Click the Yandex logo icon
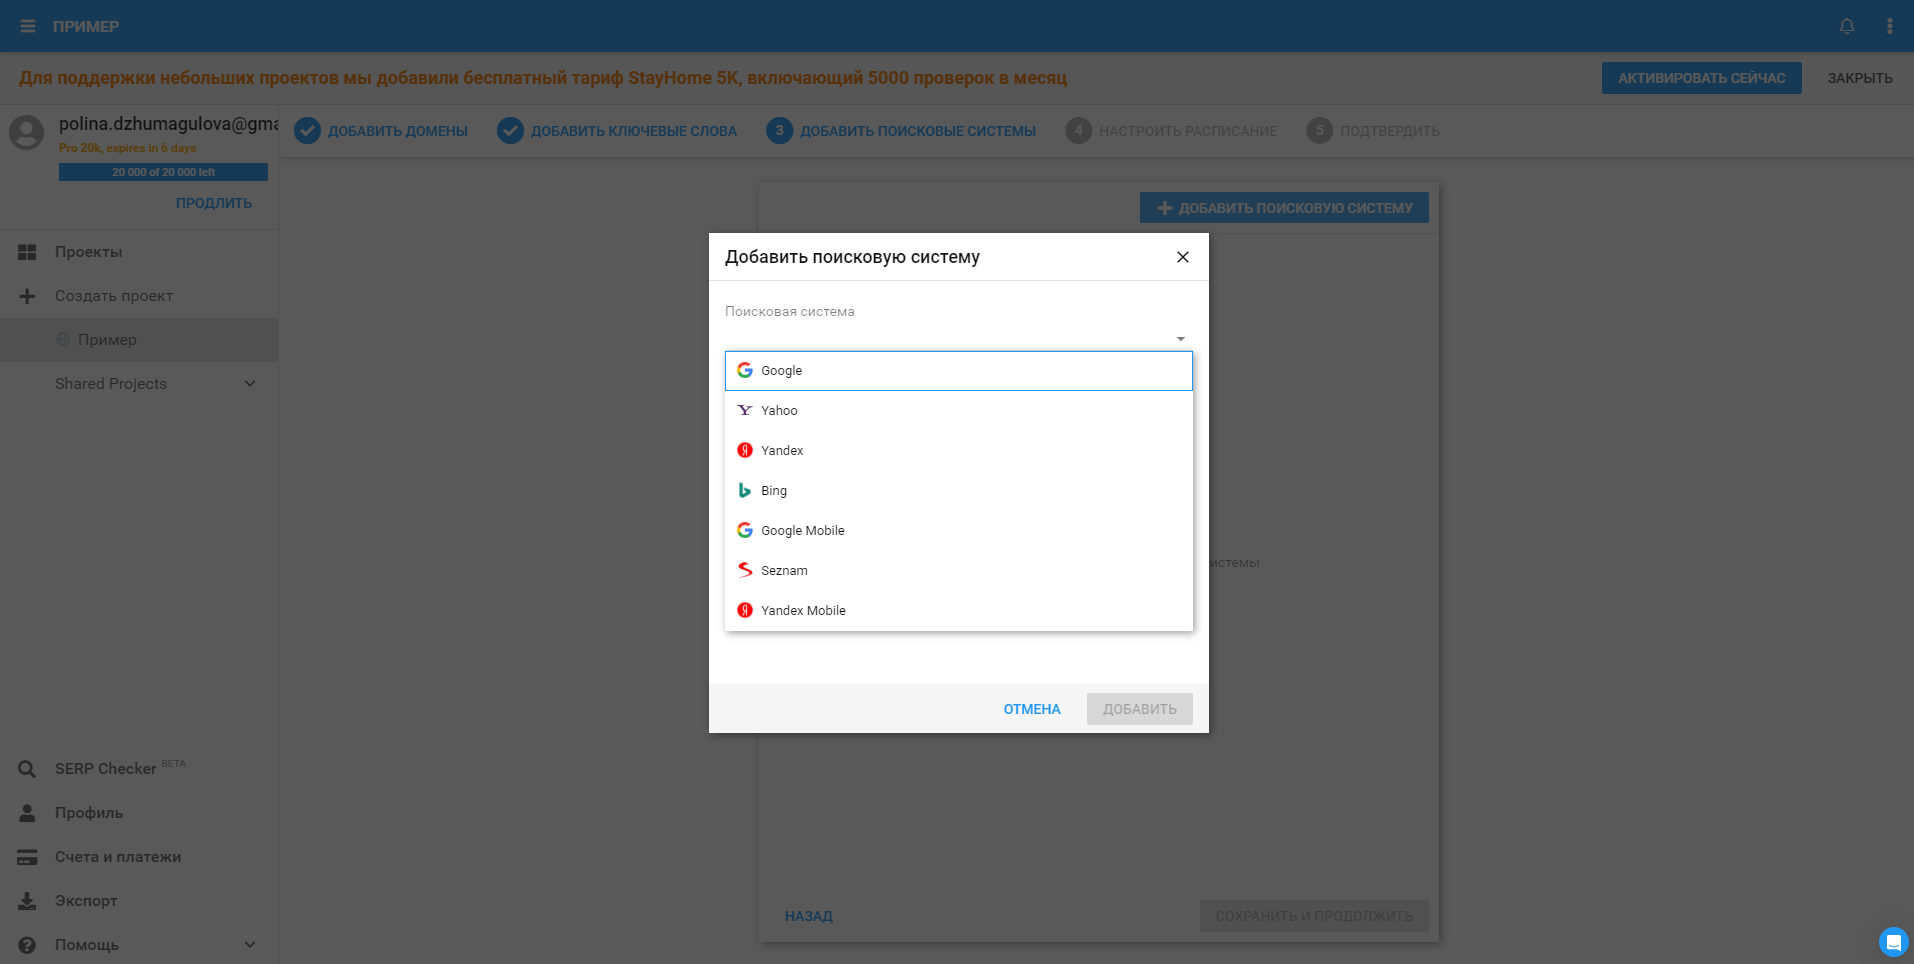1914x964 pixels. [745, 450]
